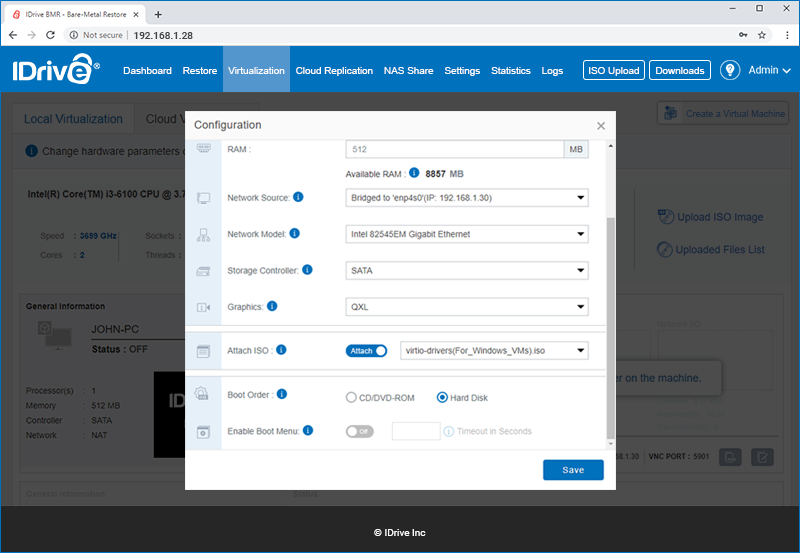Show info tooltip for Available RAM
This screenshot has height=553, width=800.
pyautogui.click(x=414, y=173)
